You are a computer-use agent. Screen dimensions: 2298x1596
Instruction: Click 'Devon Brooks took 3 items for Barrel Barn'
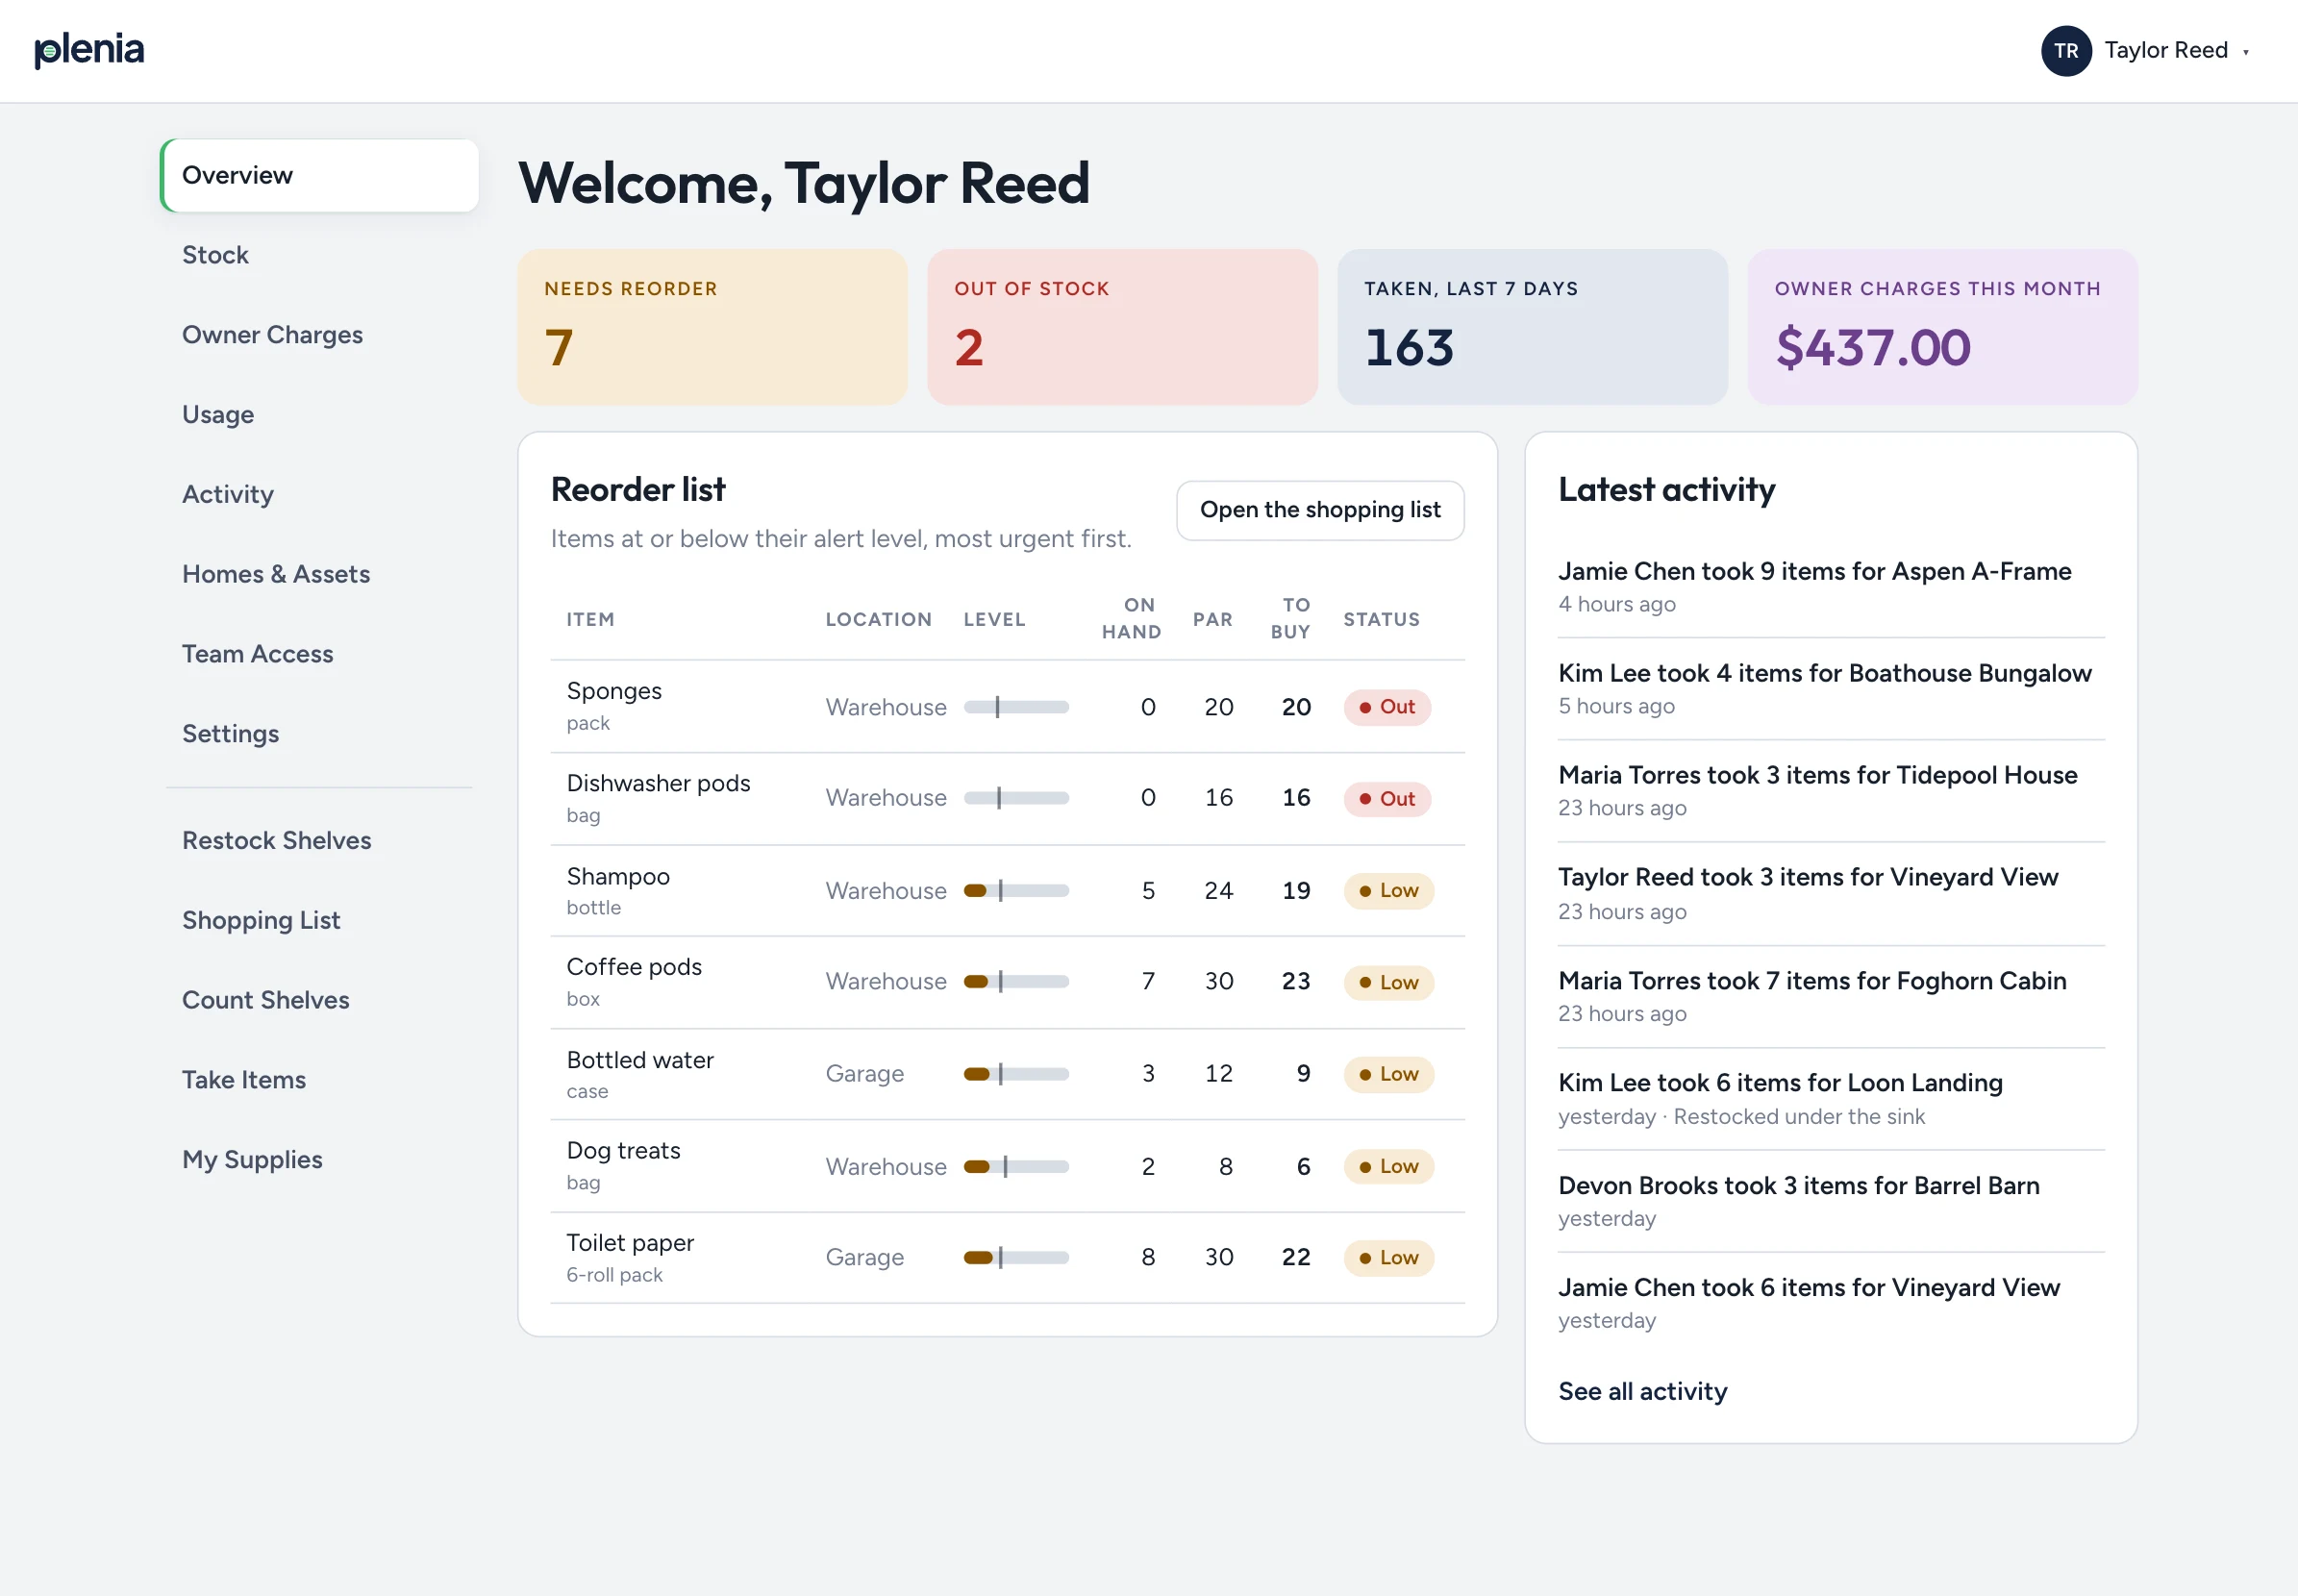(1798, 1186)
